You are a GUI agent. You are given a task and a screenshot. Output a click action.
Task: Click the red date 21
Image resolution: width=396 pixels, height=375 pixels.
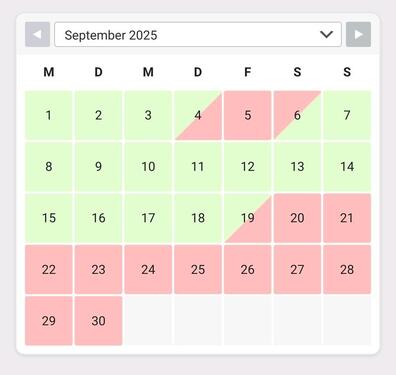point(347,218)
